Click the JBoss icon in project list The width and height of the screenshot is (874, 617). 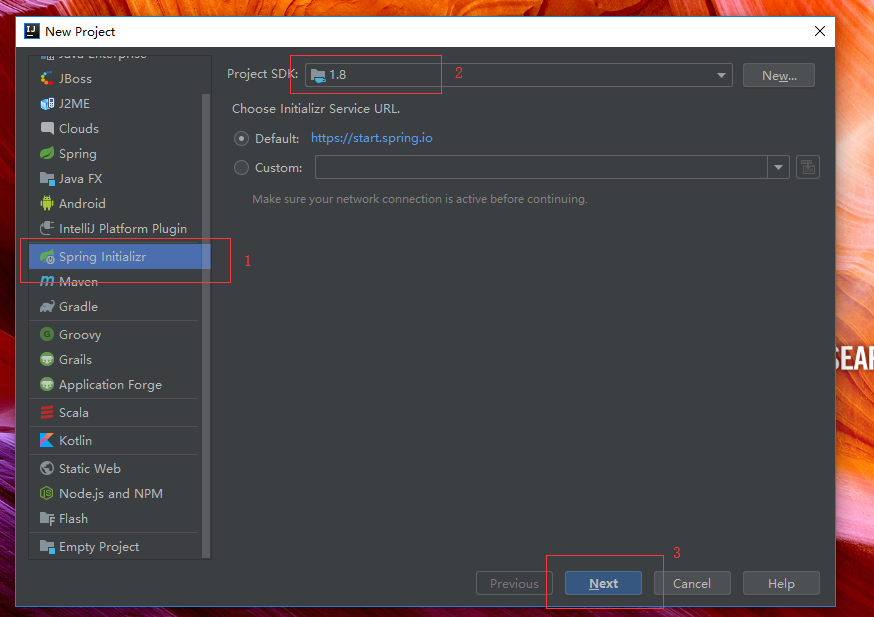(x=47, y=79)
